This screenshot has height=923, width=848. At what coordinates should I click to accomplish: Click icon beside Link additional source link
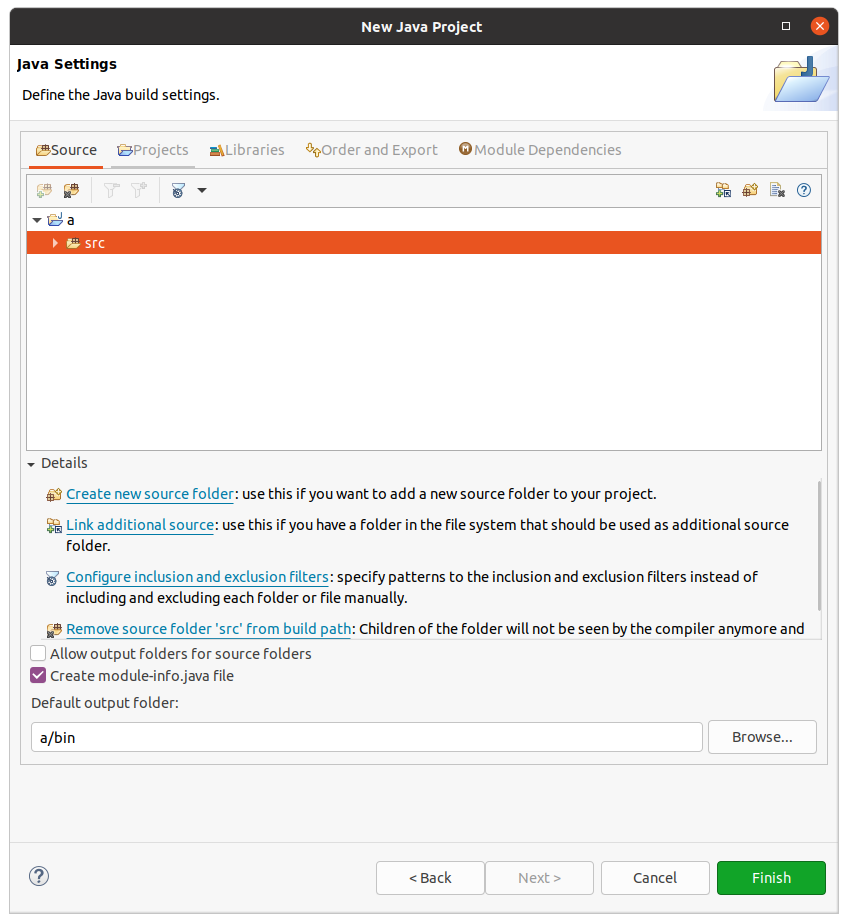pos(54,526)
